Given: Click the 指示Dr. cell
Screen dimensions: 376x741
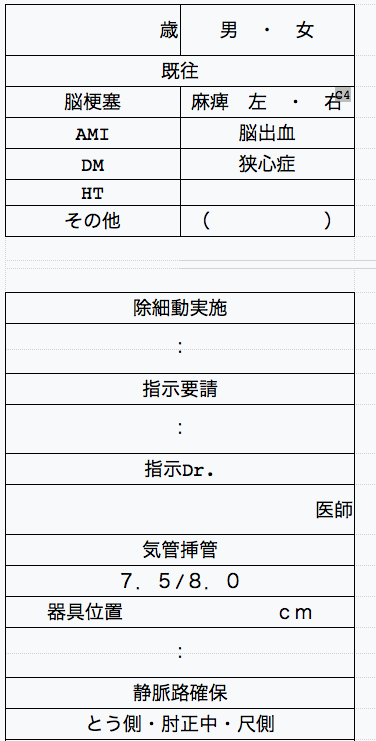Looking at the screenshot, I should (180, 469).
